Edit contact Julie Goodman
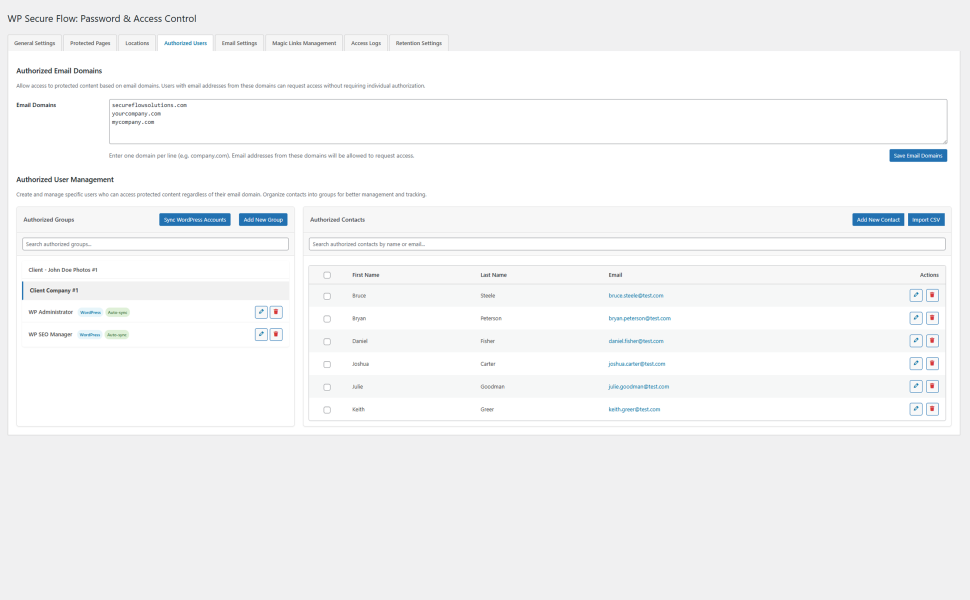 click(916, 387)
